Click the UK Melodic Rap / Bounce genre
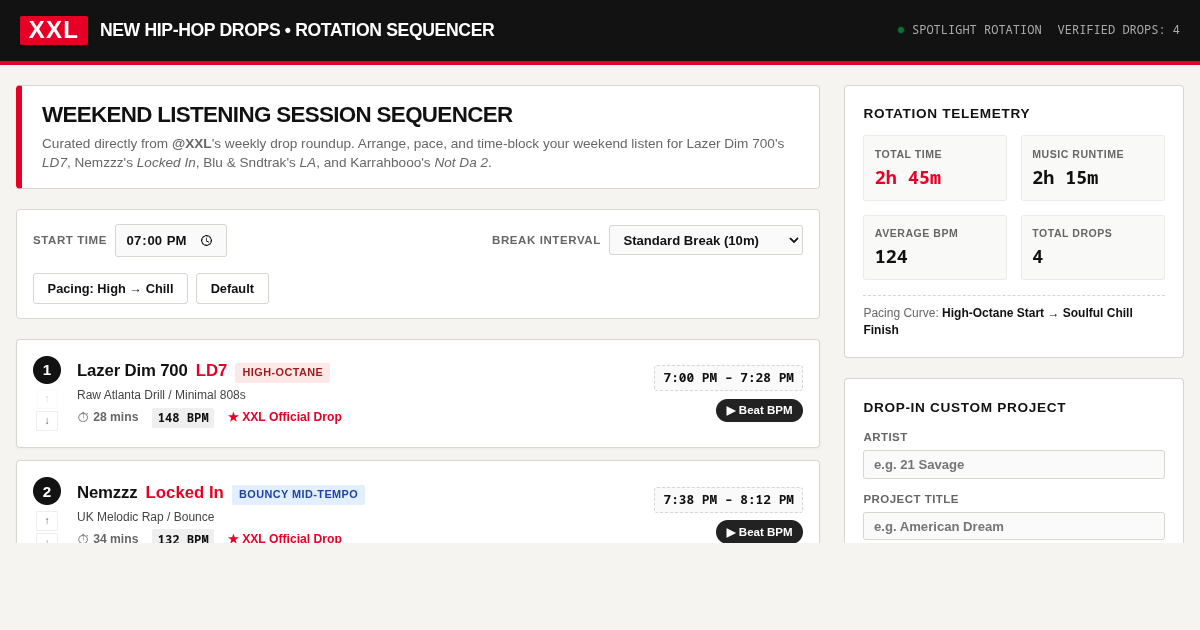1200x630 pixels. click(x=146, y=517)
